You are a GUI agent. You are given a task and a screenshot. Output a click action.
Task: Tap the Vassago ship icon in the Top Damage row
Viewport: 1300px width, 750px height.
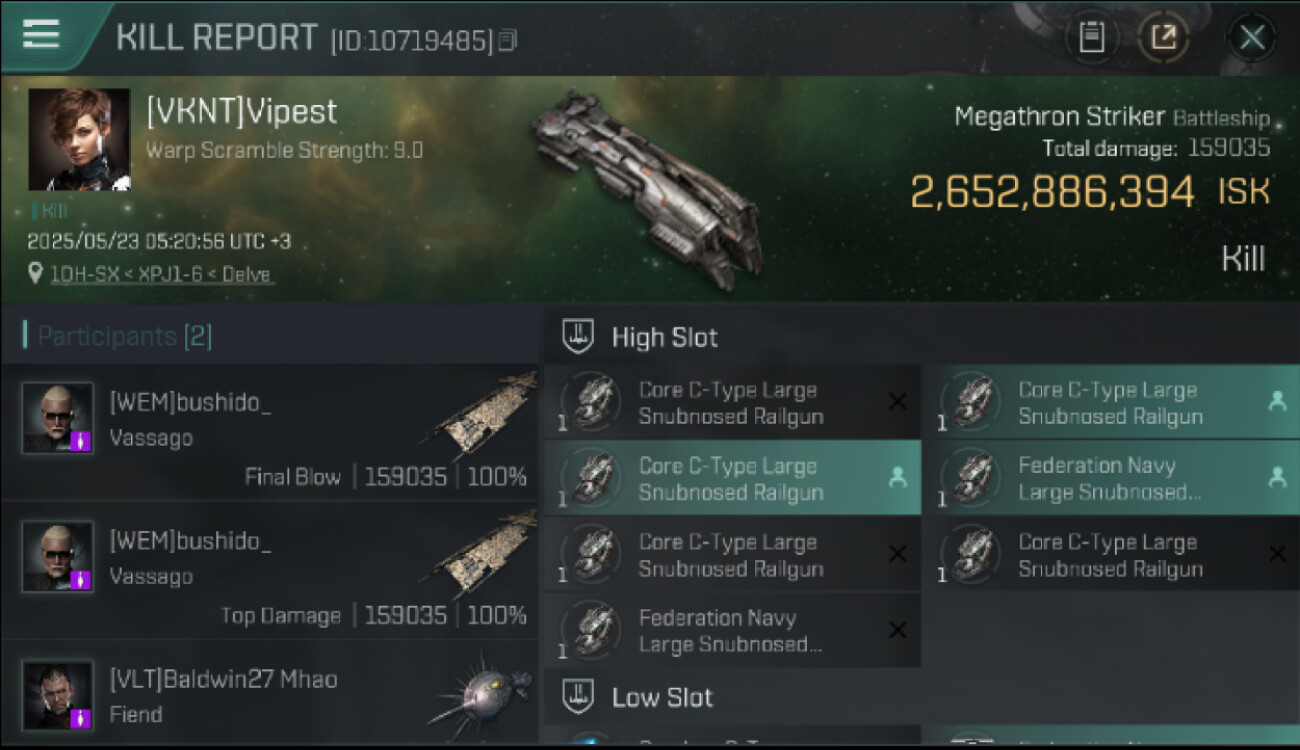click(487, 553)
